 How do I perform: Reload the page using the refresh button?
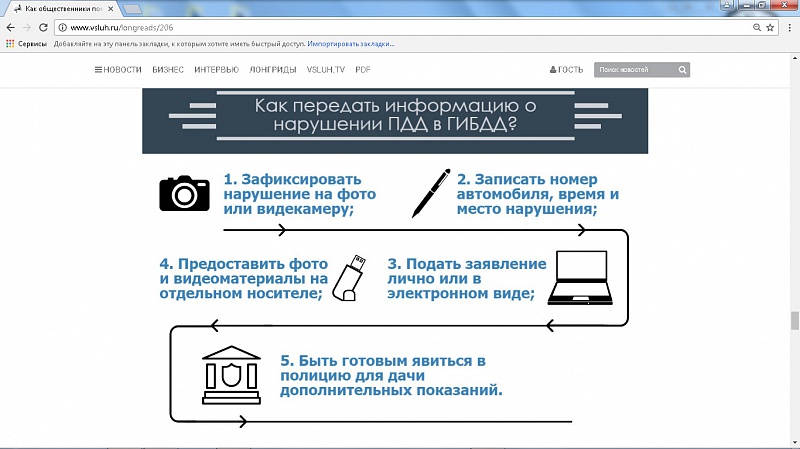coord(44,28)
